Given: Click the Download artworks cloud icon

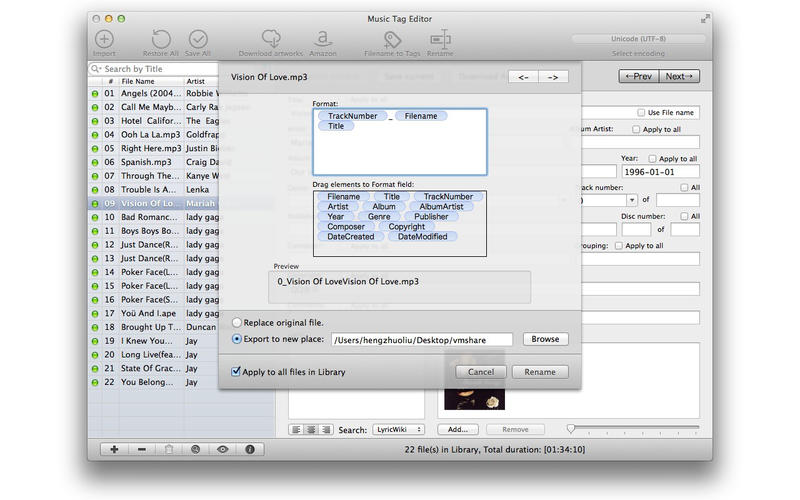Looking at the screenshot, I should tap(270, 39).
